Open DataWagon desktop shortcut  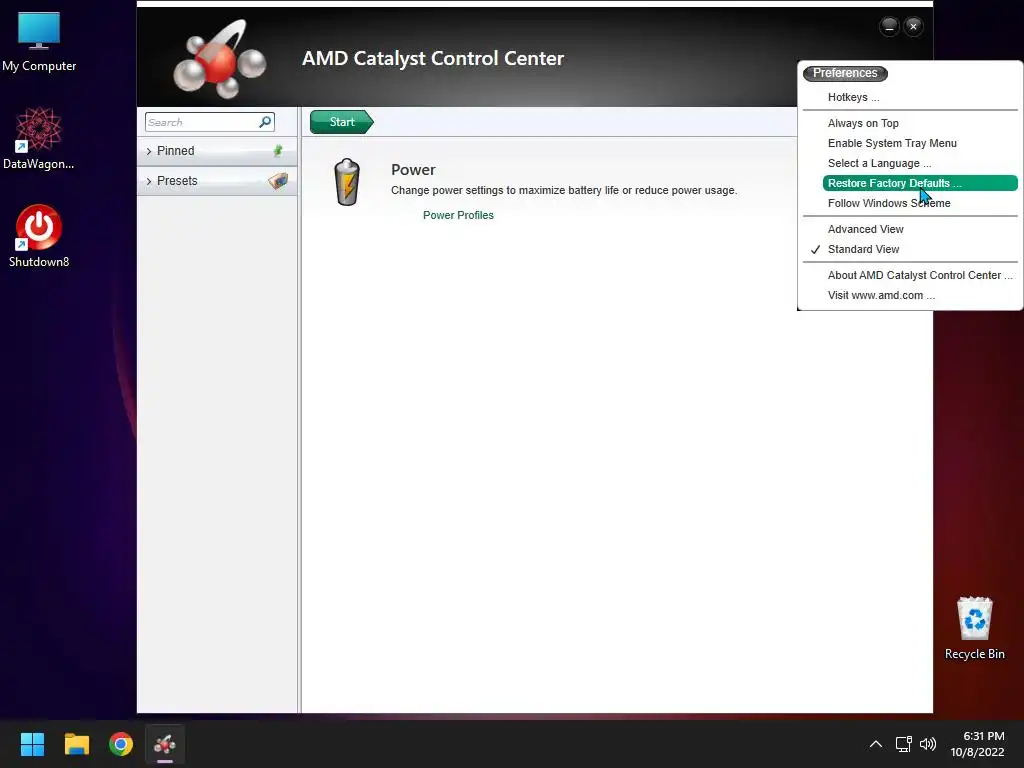click(x=39, y=138)
